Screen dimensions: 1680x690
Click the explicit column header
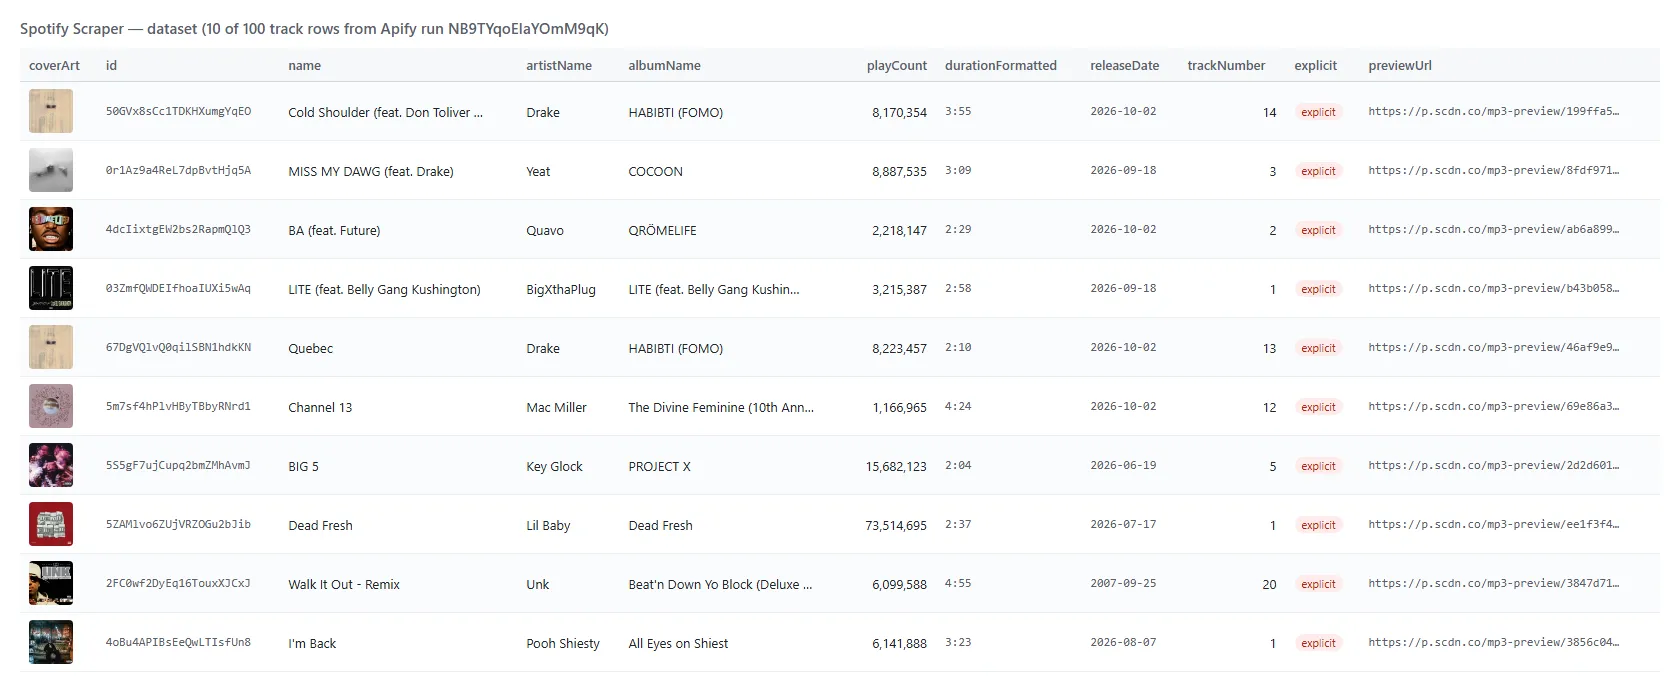[x=1315, y=65]
